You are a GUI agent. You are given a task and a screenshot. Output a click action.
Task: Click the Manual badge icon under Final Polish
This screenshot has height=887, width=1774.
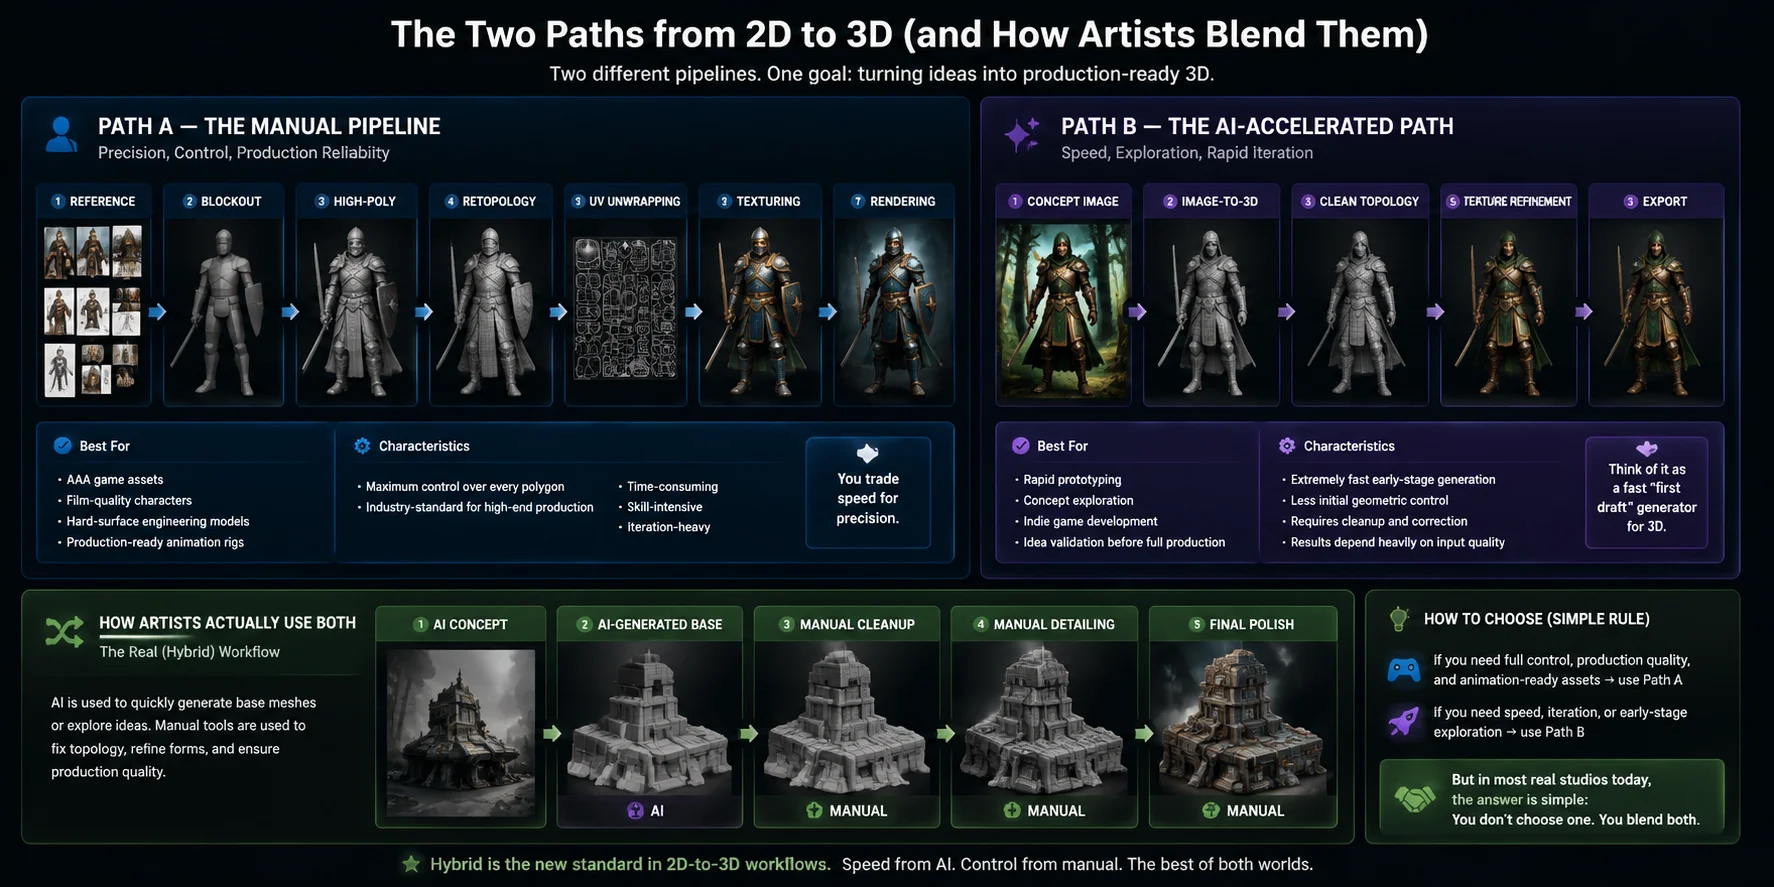coord(1210,811)
